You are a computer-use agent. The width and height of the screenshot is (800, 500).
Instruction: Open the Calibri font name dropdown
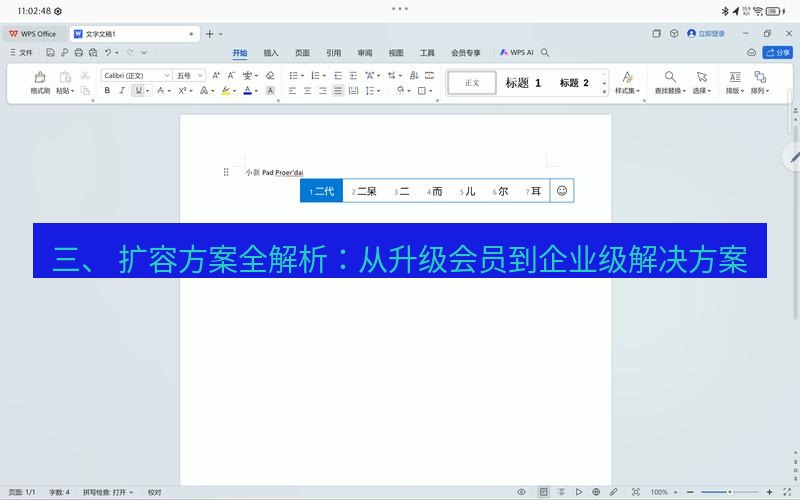point(167,76)
